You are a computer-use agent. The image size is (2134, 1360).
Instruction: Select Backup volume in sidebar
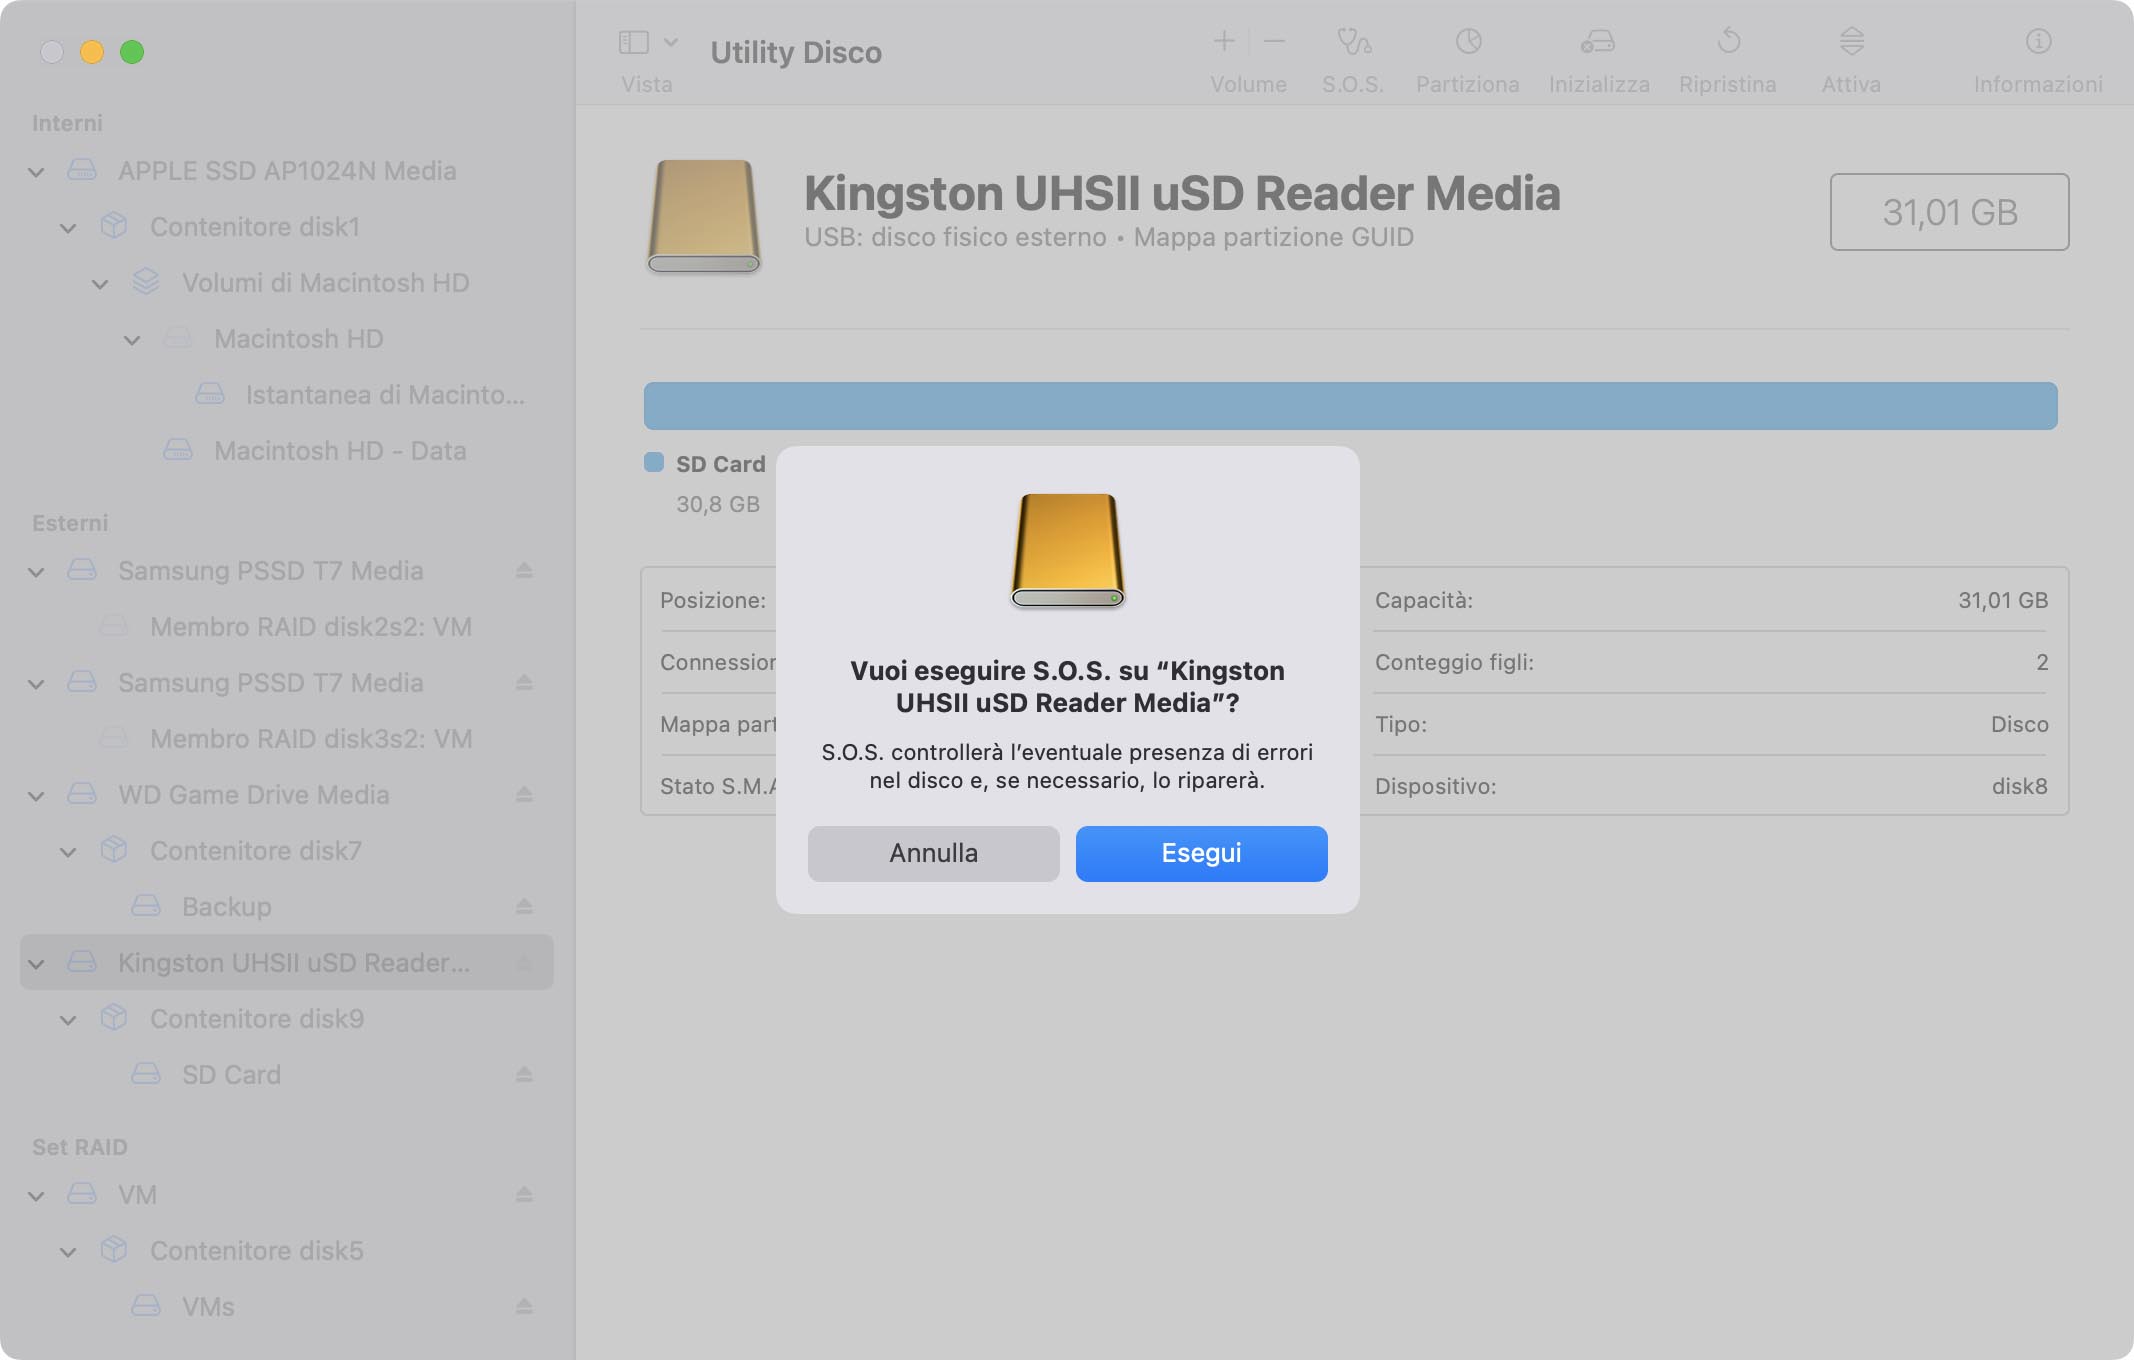tap(287, 906)
